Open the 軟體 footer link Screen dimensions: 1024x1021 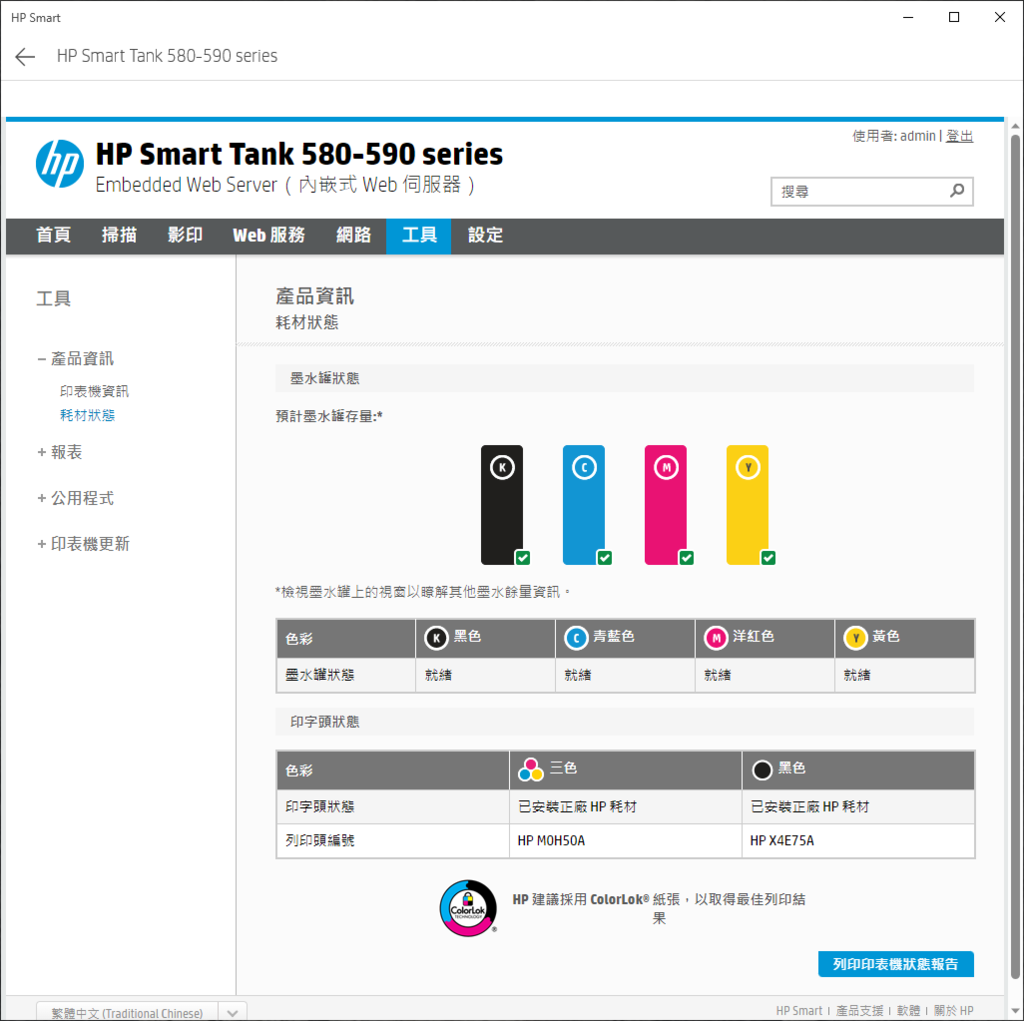(x=908, y=1011)
